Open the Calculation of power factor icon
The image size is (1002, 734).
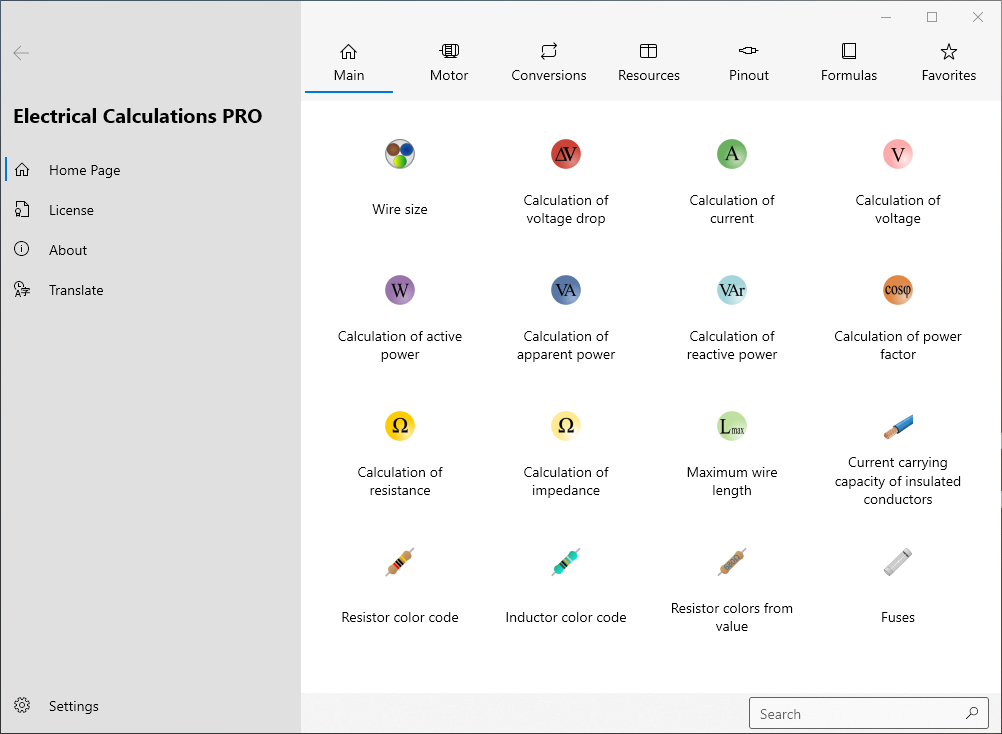click(898, 290)
